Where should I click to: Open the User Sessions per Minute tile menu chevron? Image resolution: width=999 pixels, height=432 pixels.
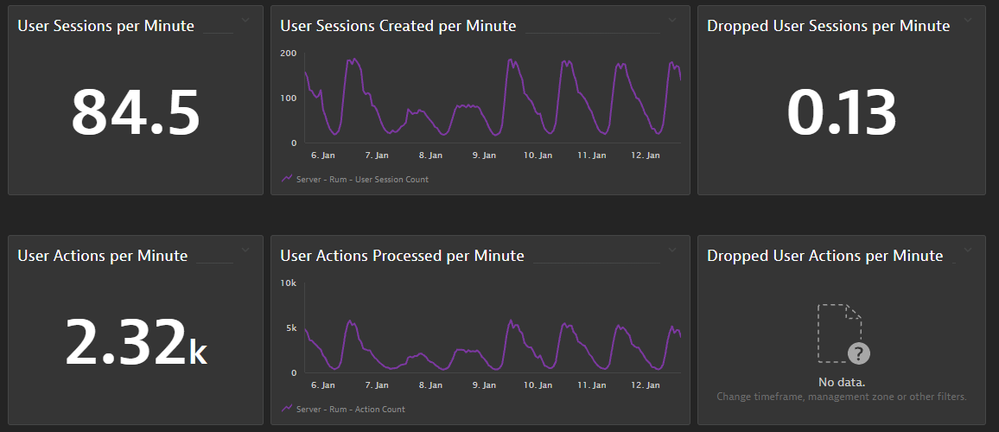(x=247, y=20)
